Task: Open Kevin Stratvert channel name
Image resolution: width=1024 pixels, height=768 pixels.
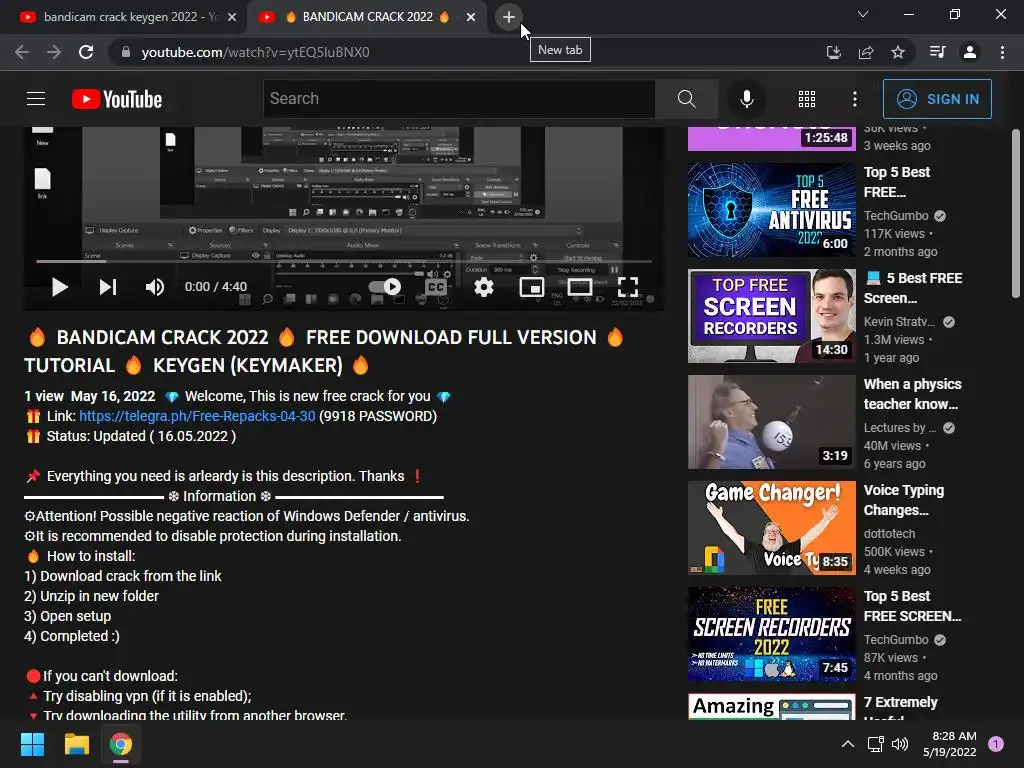Action: (x=899, y=321)
